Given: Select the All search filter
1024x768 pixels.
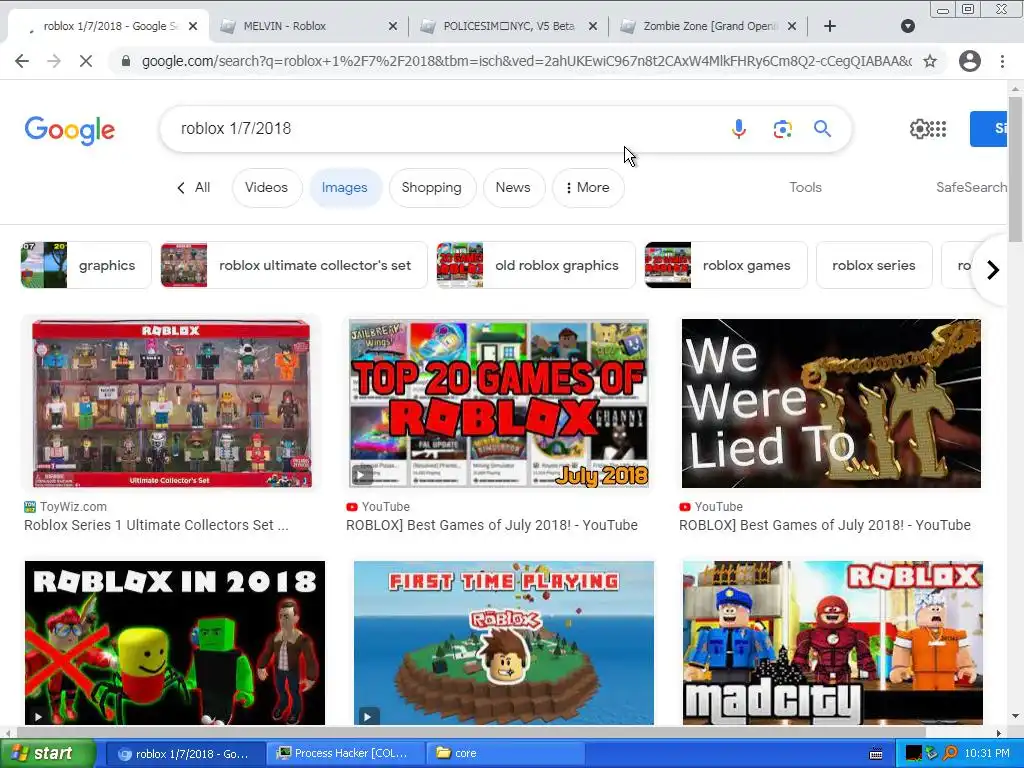Looking at the screenshot, I should (194, 187).
